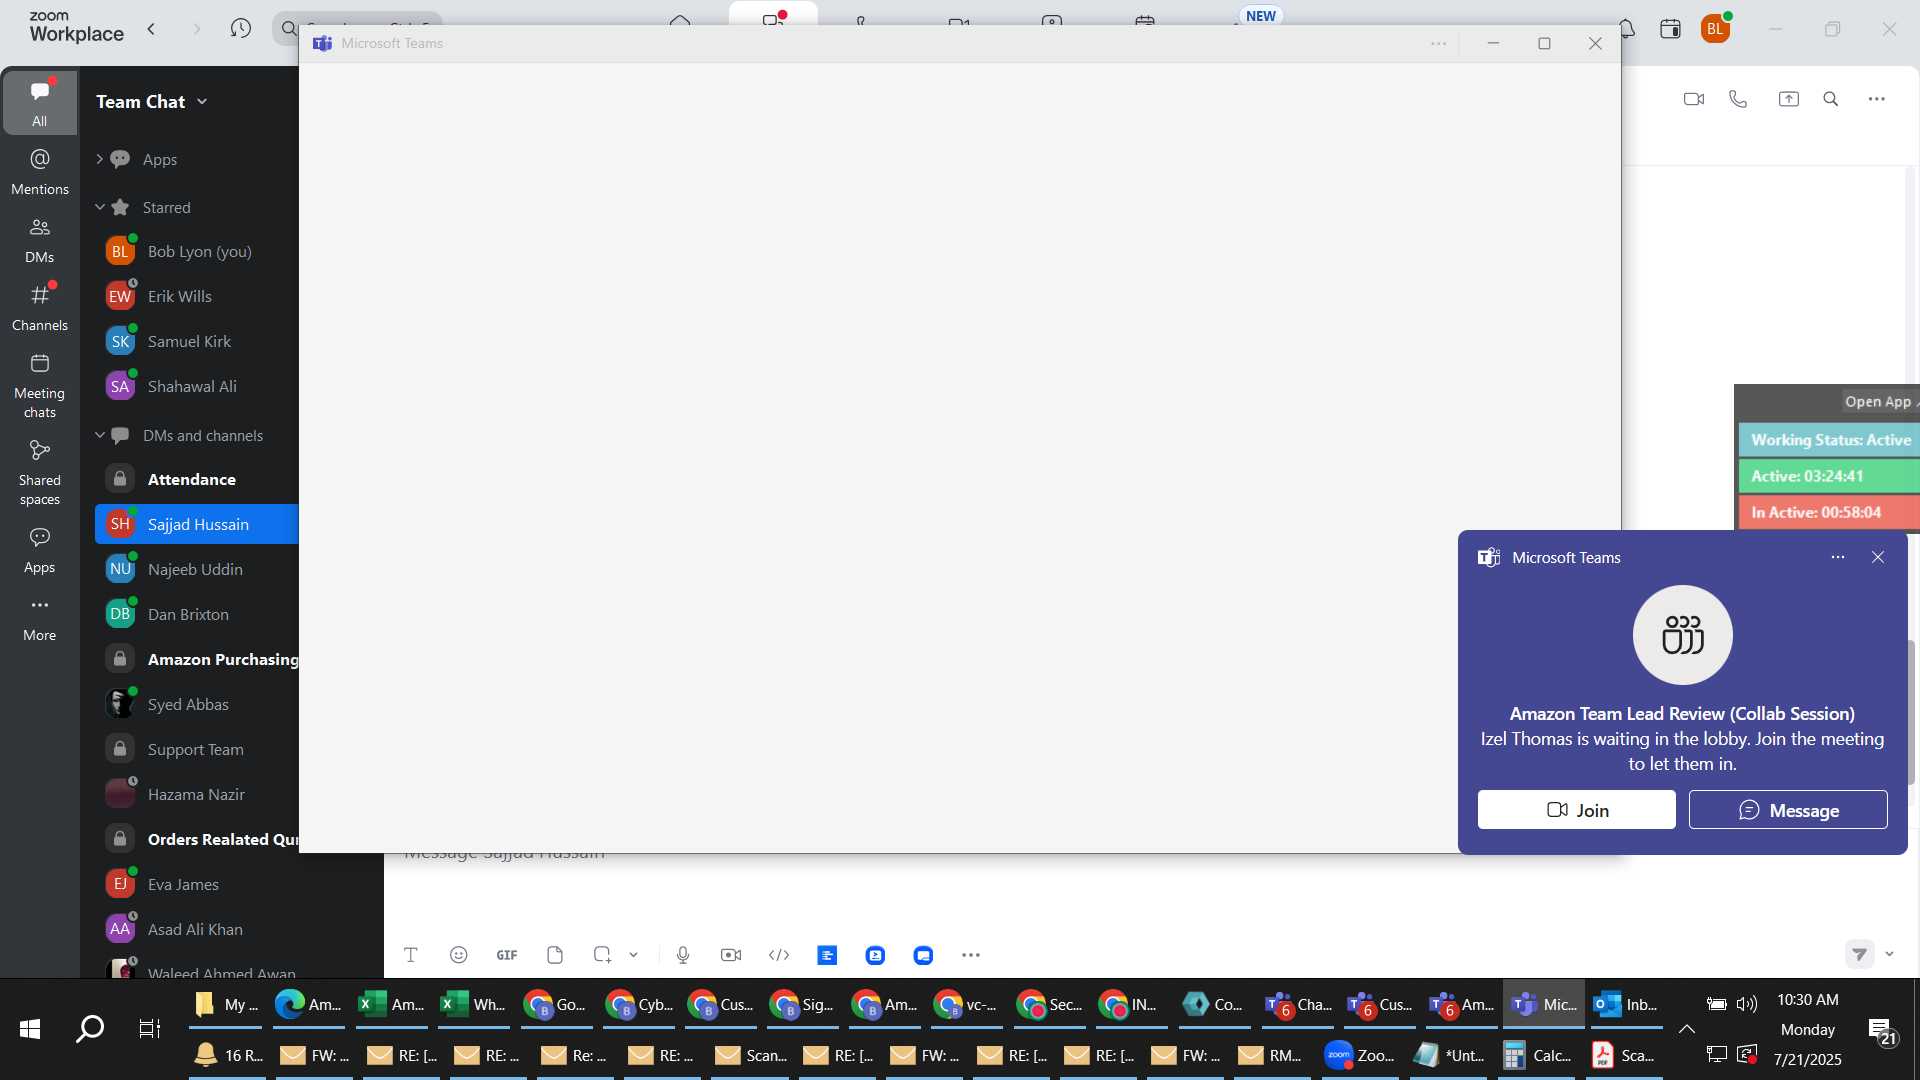Screen dimensions: 1920x1080
Task: Open Erik Wills chat
Action: (197, 296)
